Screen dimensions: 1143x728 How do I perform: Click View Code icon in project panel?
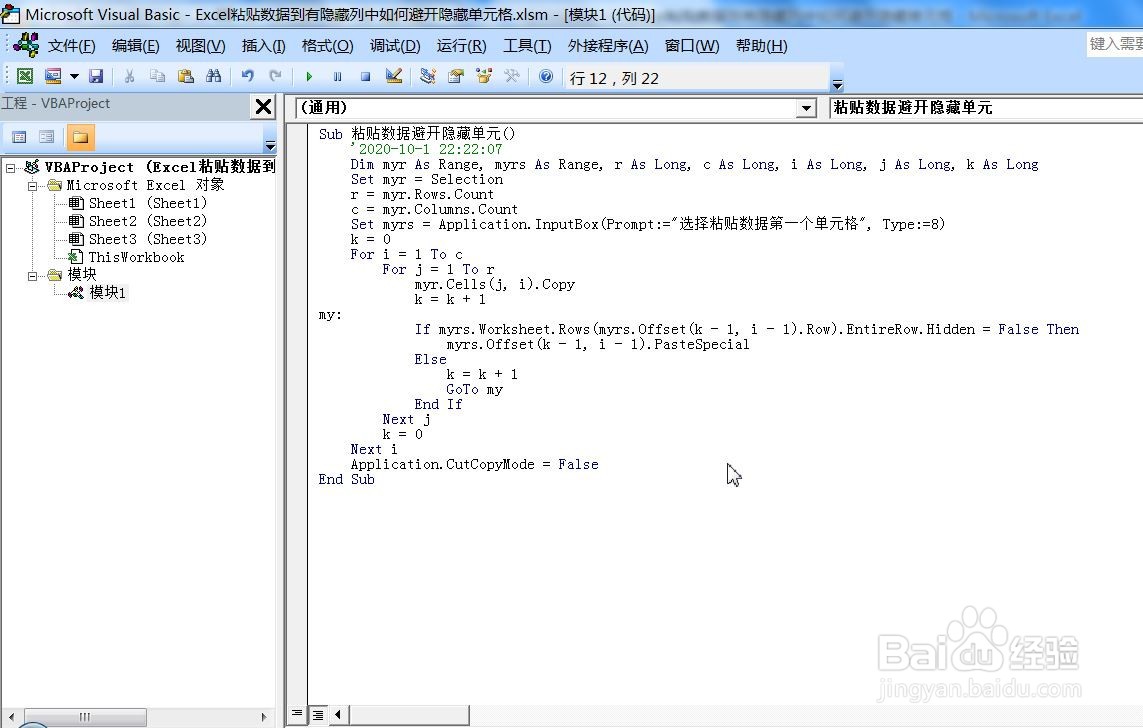[x=20, y=137]
